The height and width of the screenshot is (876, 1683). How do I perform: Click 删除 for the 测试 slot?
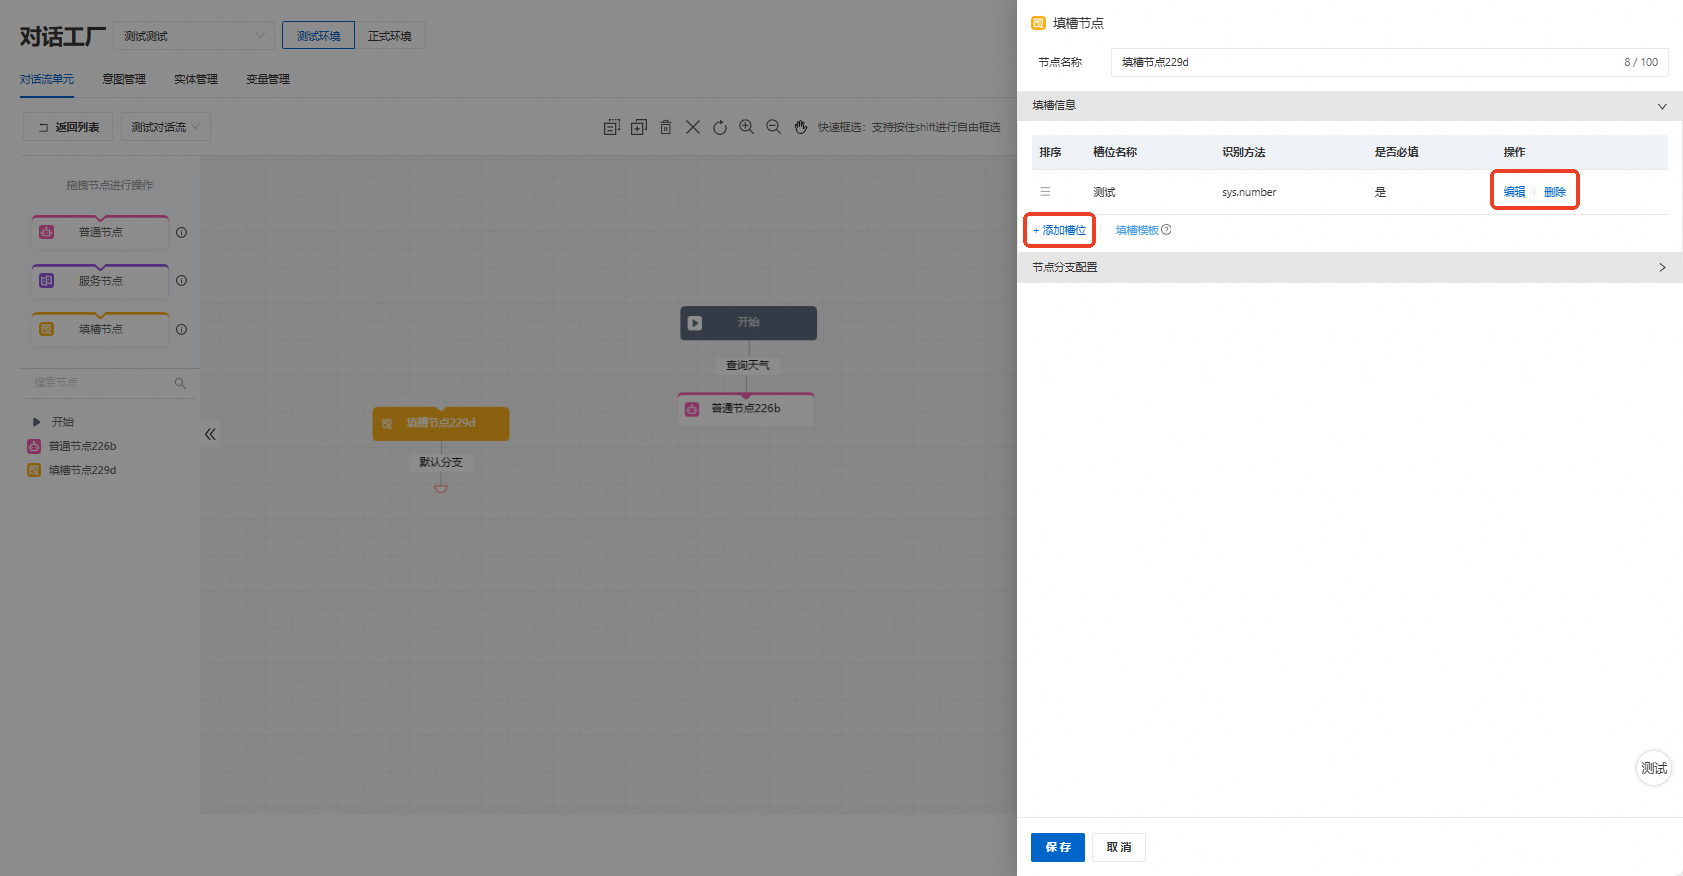pos(1554,192)
